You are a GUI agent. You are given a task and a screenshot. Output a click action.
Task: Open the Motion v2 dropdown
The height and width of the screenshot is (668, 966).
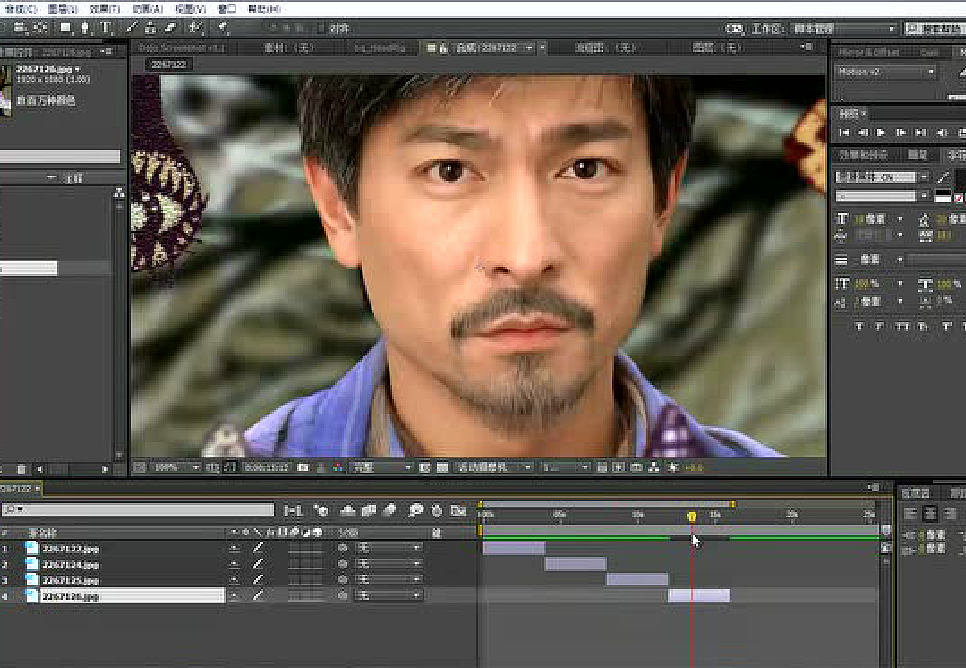[885, 72]
